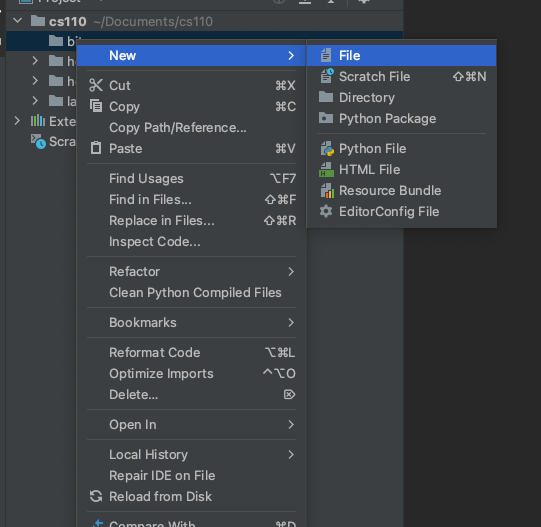Choose Repair IDE on File
The image size is (541, 527).
[191, 476]
